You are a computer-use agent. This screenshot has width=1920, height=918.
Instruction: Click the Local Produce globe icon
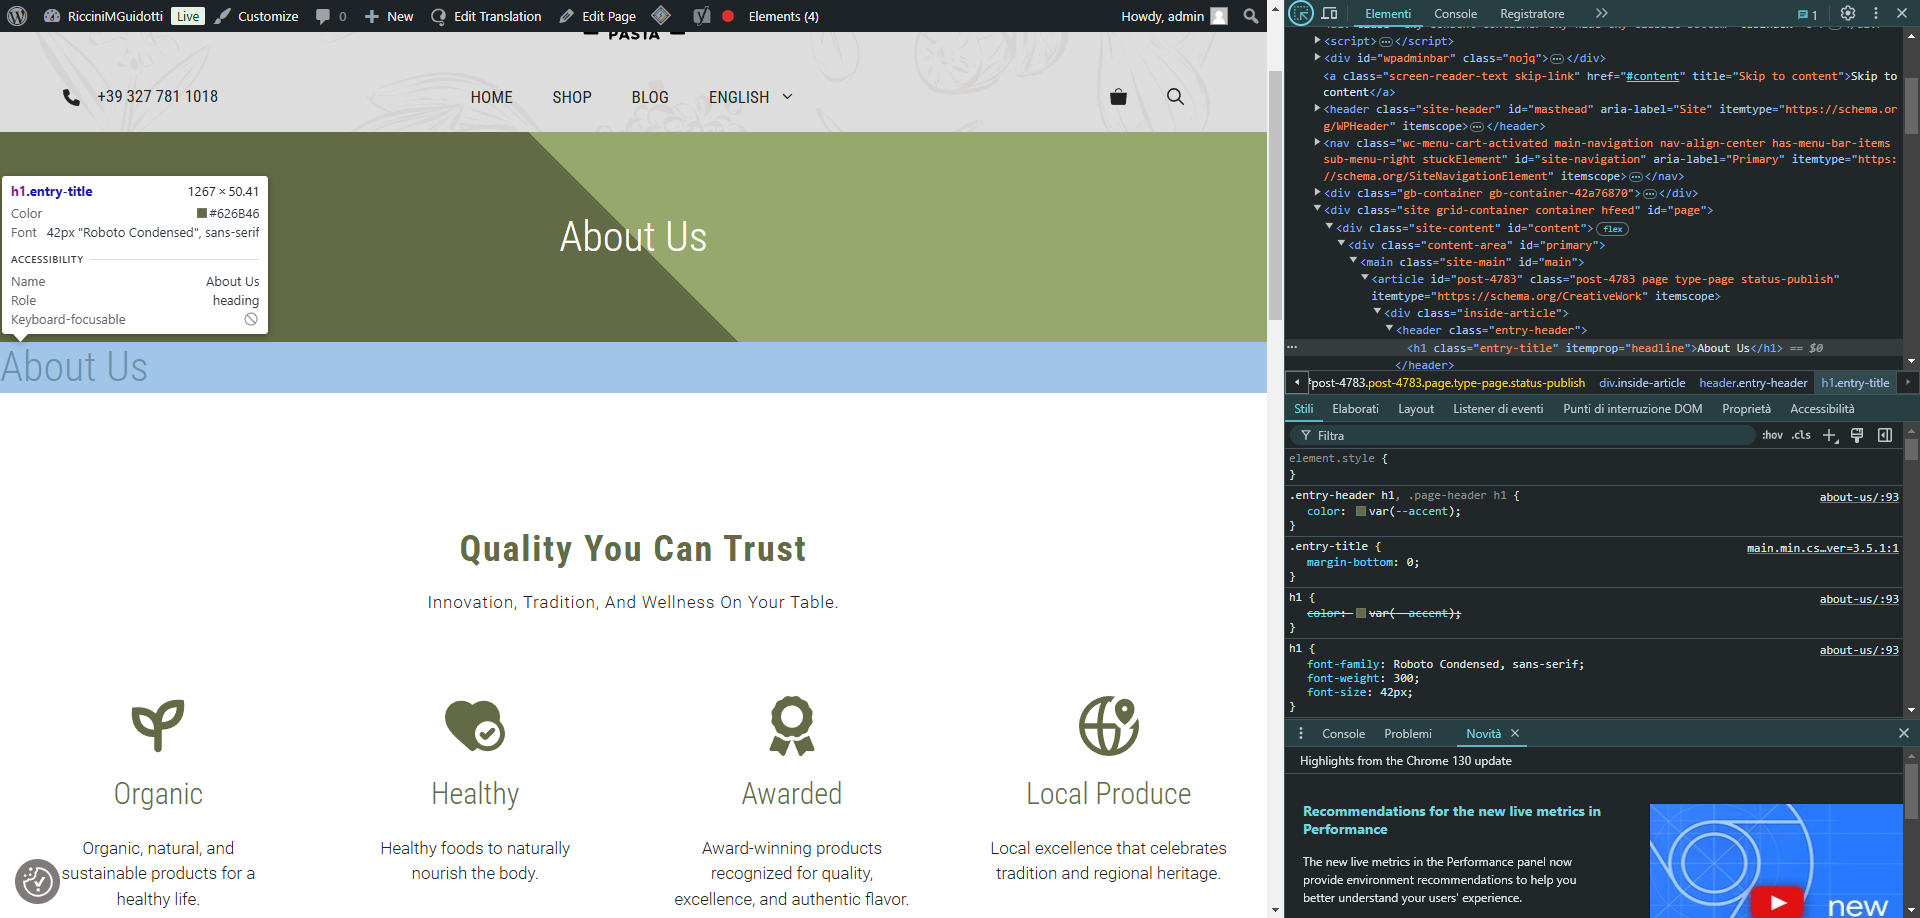[x=1109, y=725]
